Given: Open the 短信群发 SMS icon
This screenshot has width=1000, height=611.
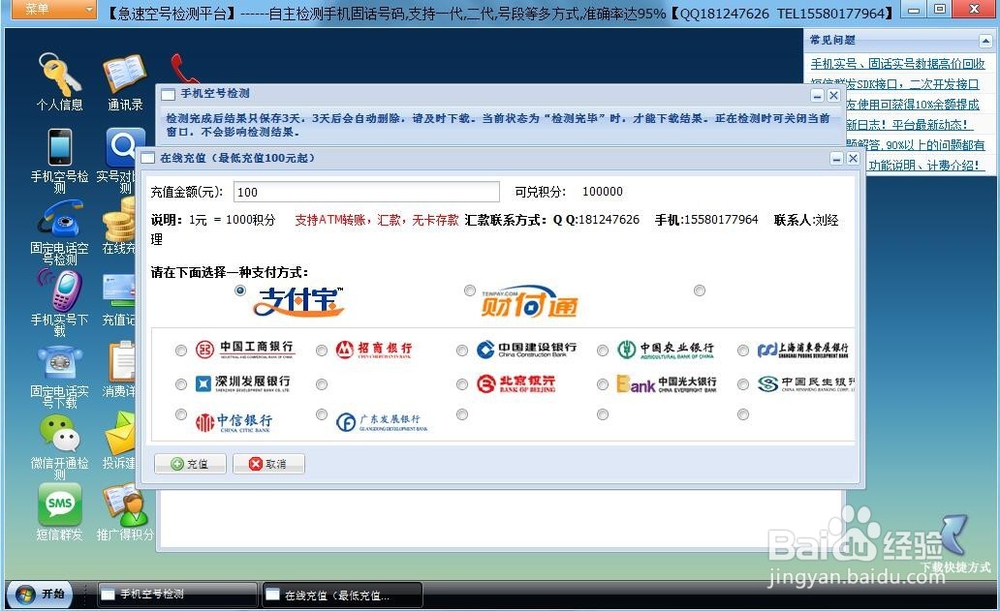Looking at the screenshot, I should (60, 504).
